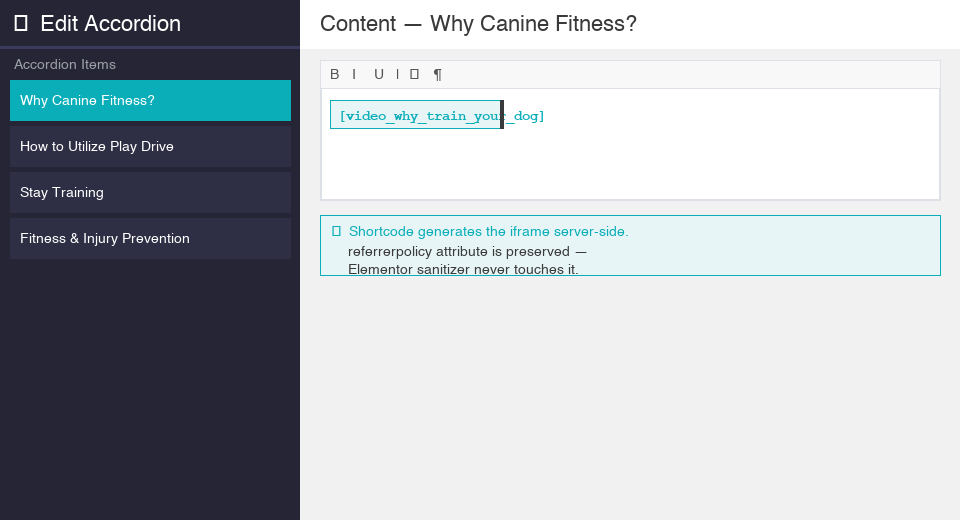Click the blank space in the formatting toolbar
Viewport: 960px width, 520px height.
(x=690, y=74)
